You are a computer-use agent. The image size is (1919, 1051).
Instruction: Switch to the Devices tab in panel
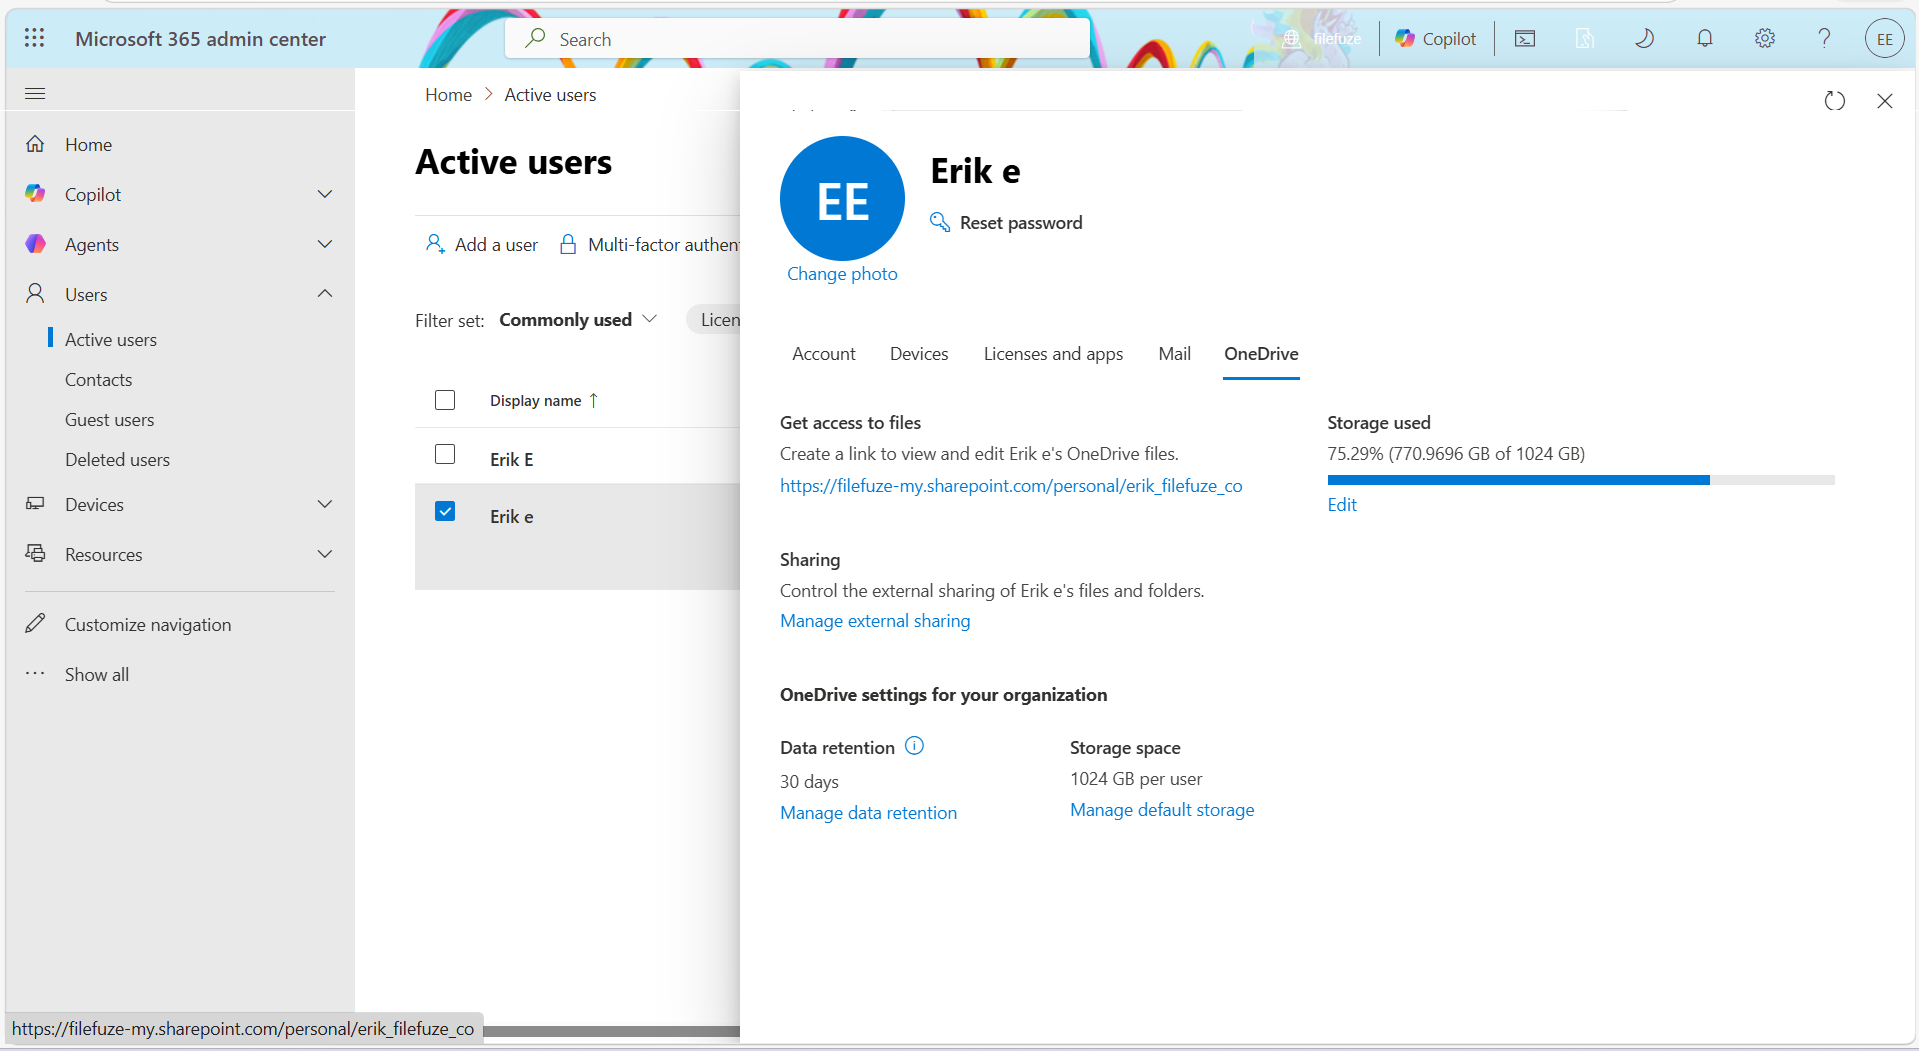(919, 354)
